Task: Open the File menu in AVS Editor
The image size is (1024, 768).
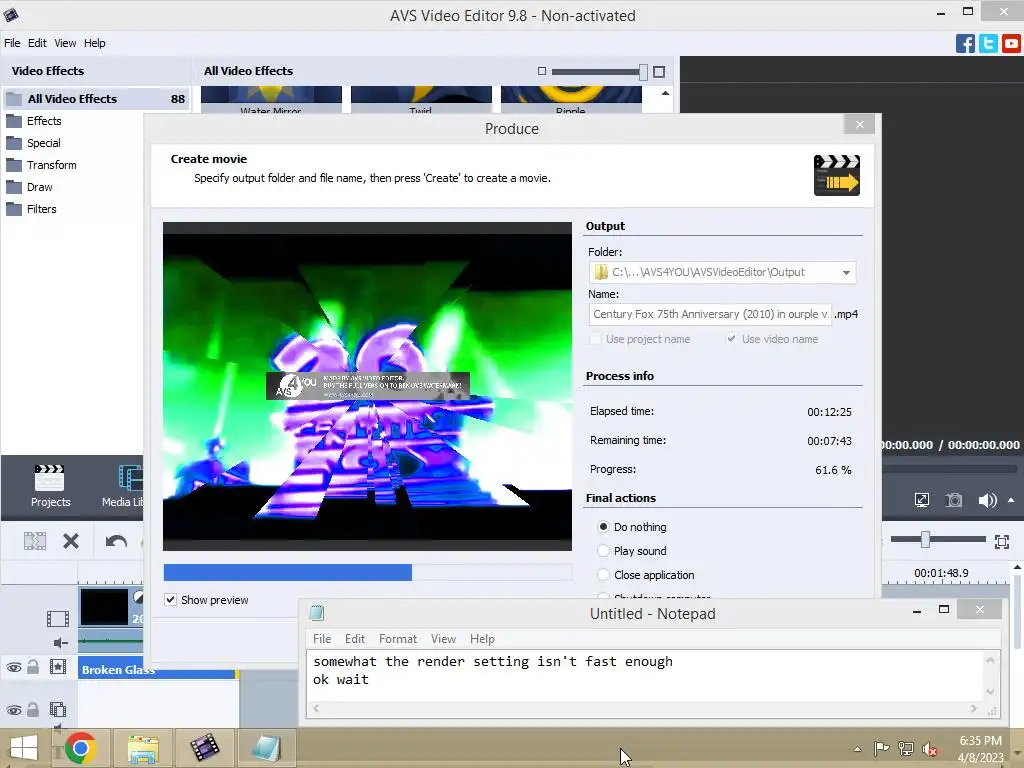Action: [12, 43]
